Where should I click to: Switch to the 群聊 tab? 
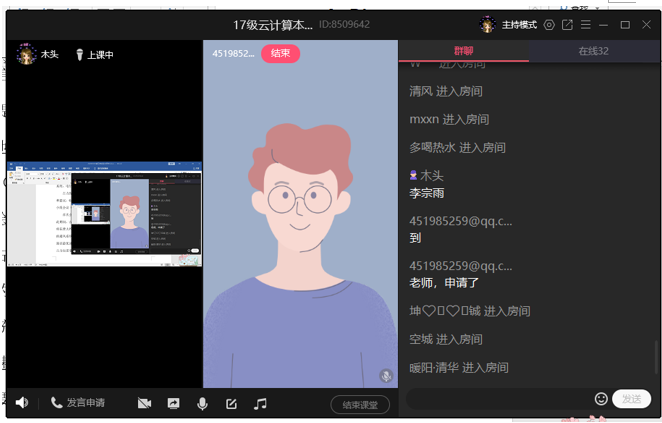click(463, 51)
